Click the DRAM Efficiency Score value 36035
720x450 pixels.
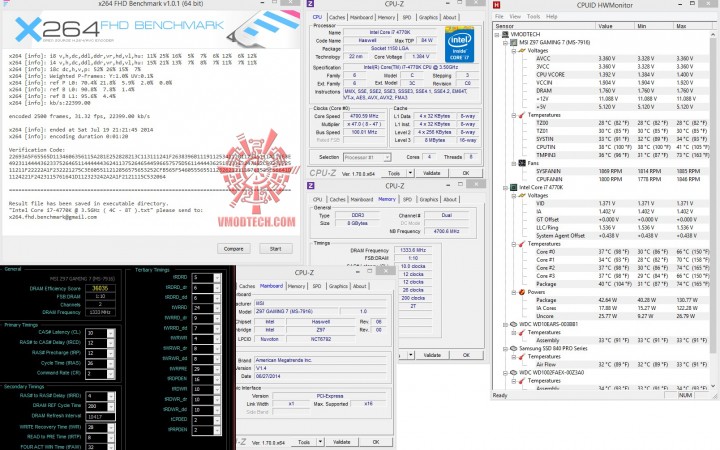[100, 288]
